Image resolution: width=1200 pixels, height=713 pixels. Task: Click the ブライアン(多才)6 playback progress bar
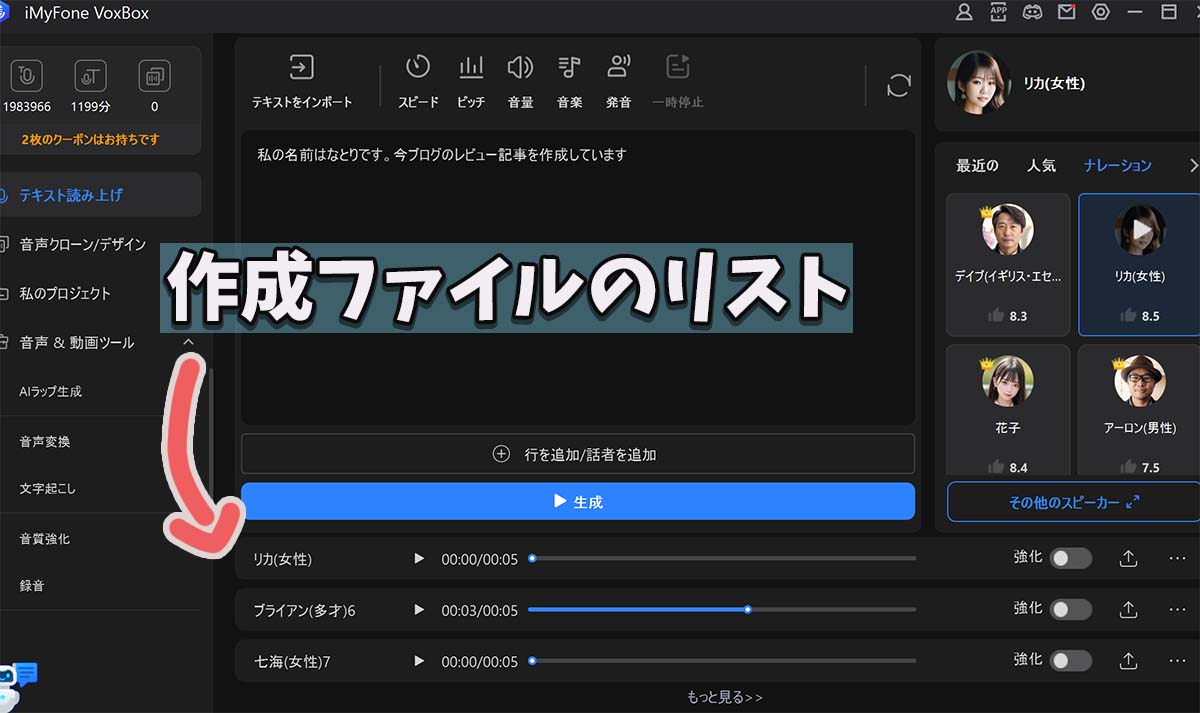[x=722, y=609]
